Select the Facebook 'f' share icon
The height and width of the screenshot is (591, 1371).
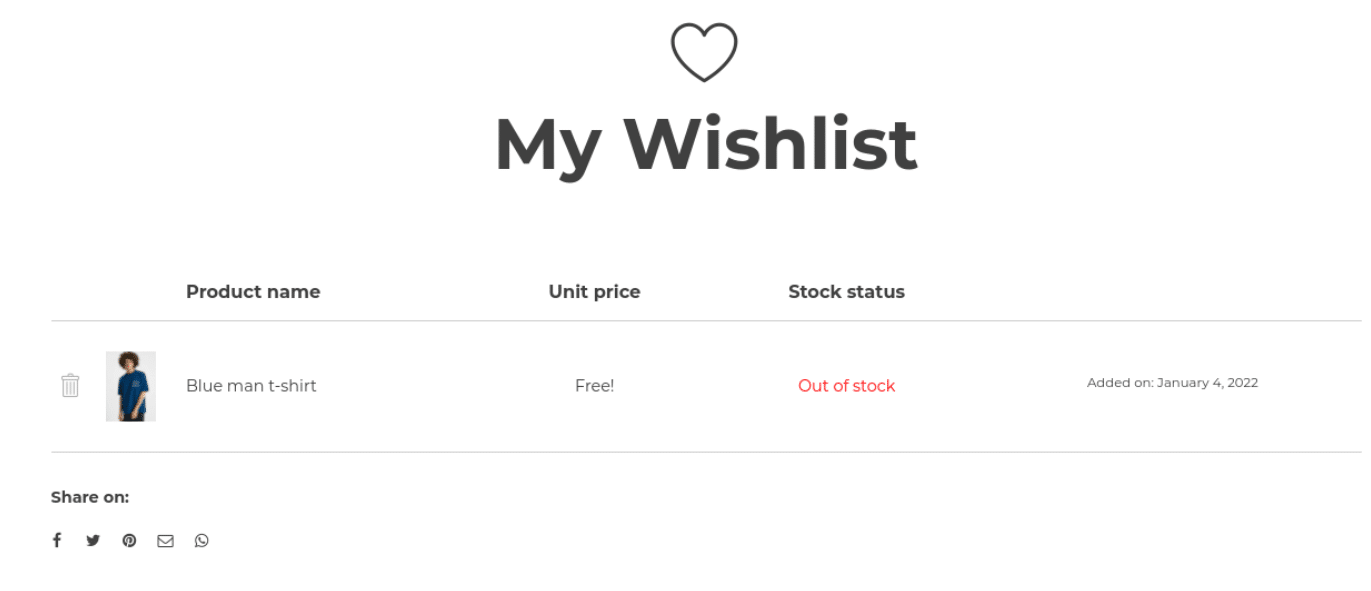pyautogui.click(x=57, y=541)
